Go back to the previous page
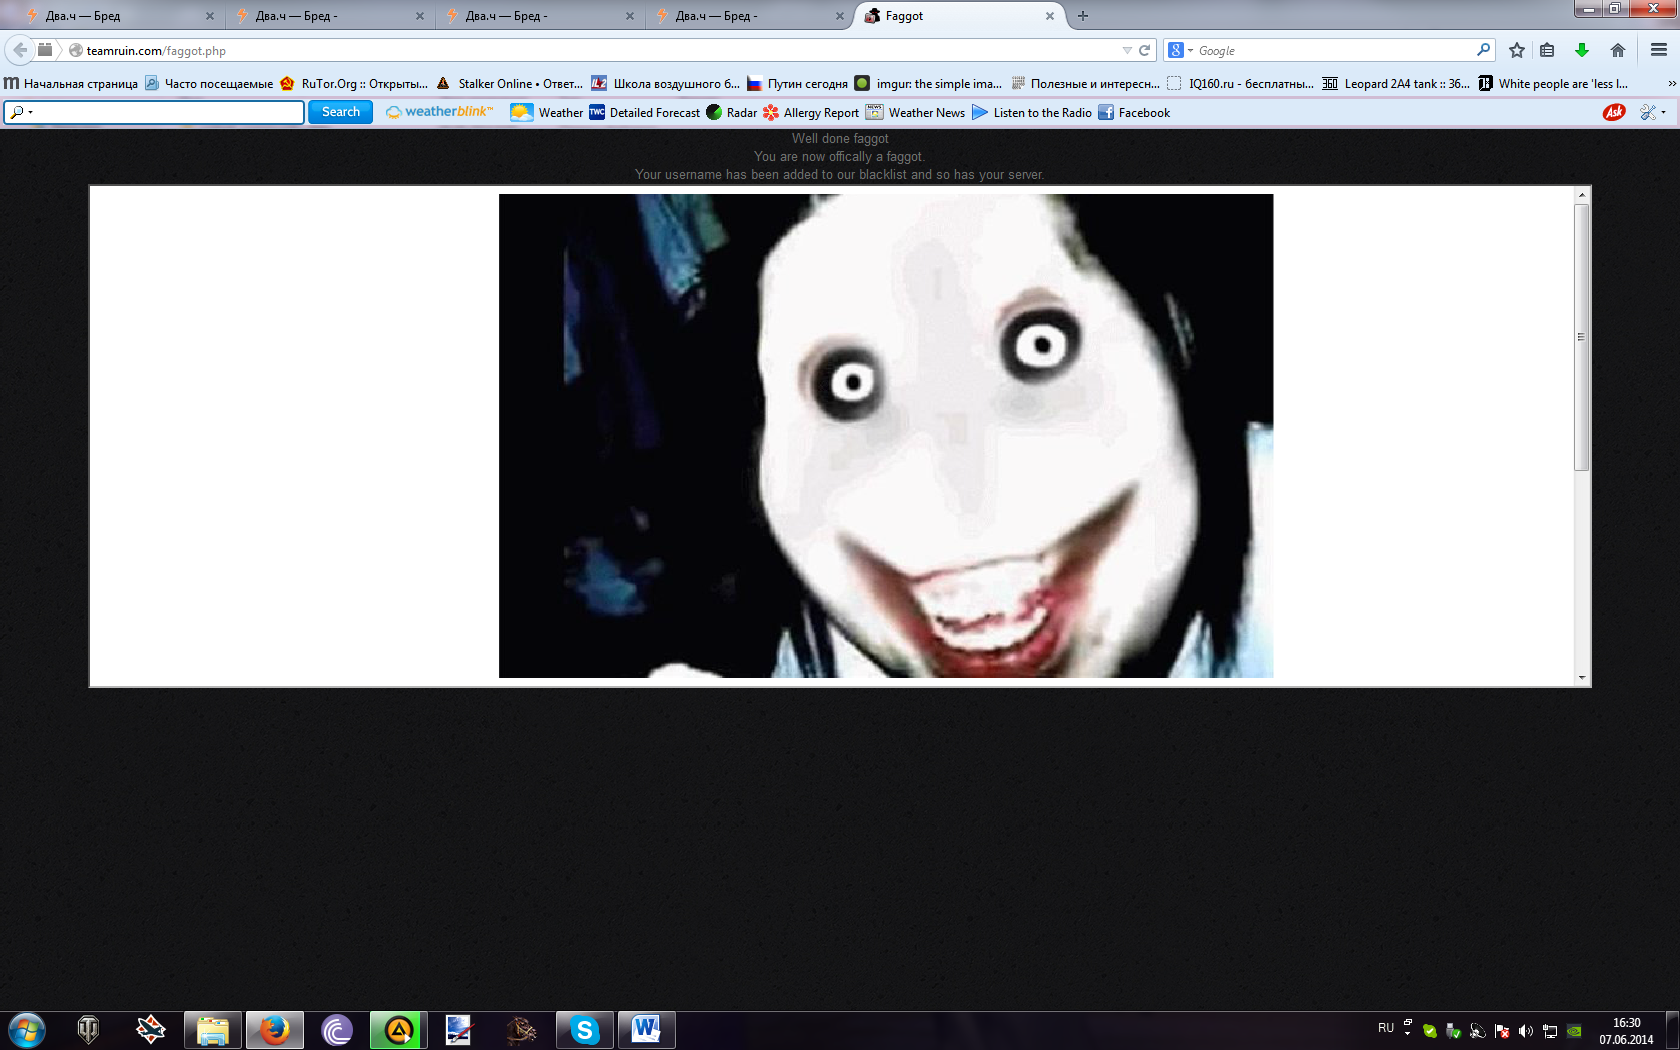 point(20,50)
